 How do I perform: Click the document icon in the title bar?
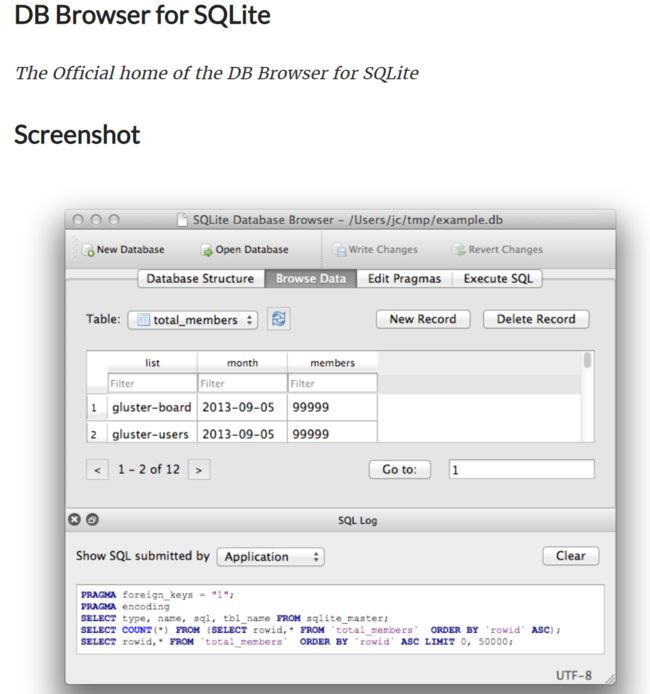[182, 220]
